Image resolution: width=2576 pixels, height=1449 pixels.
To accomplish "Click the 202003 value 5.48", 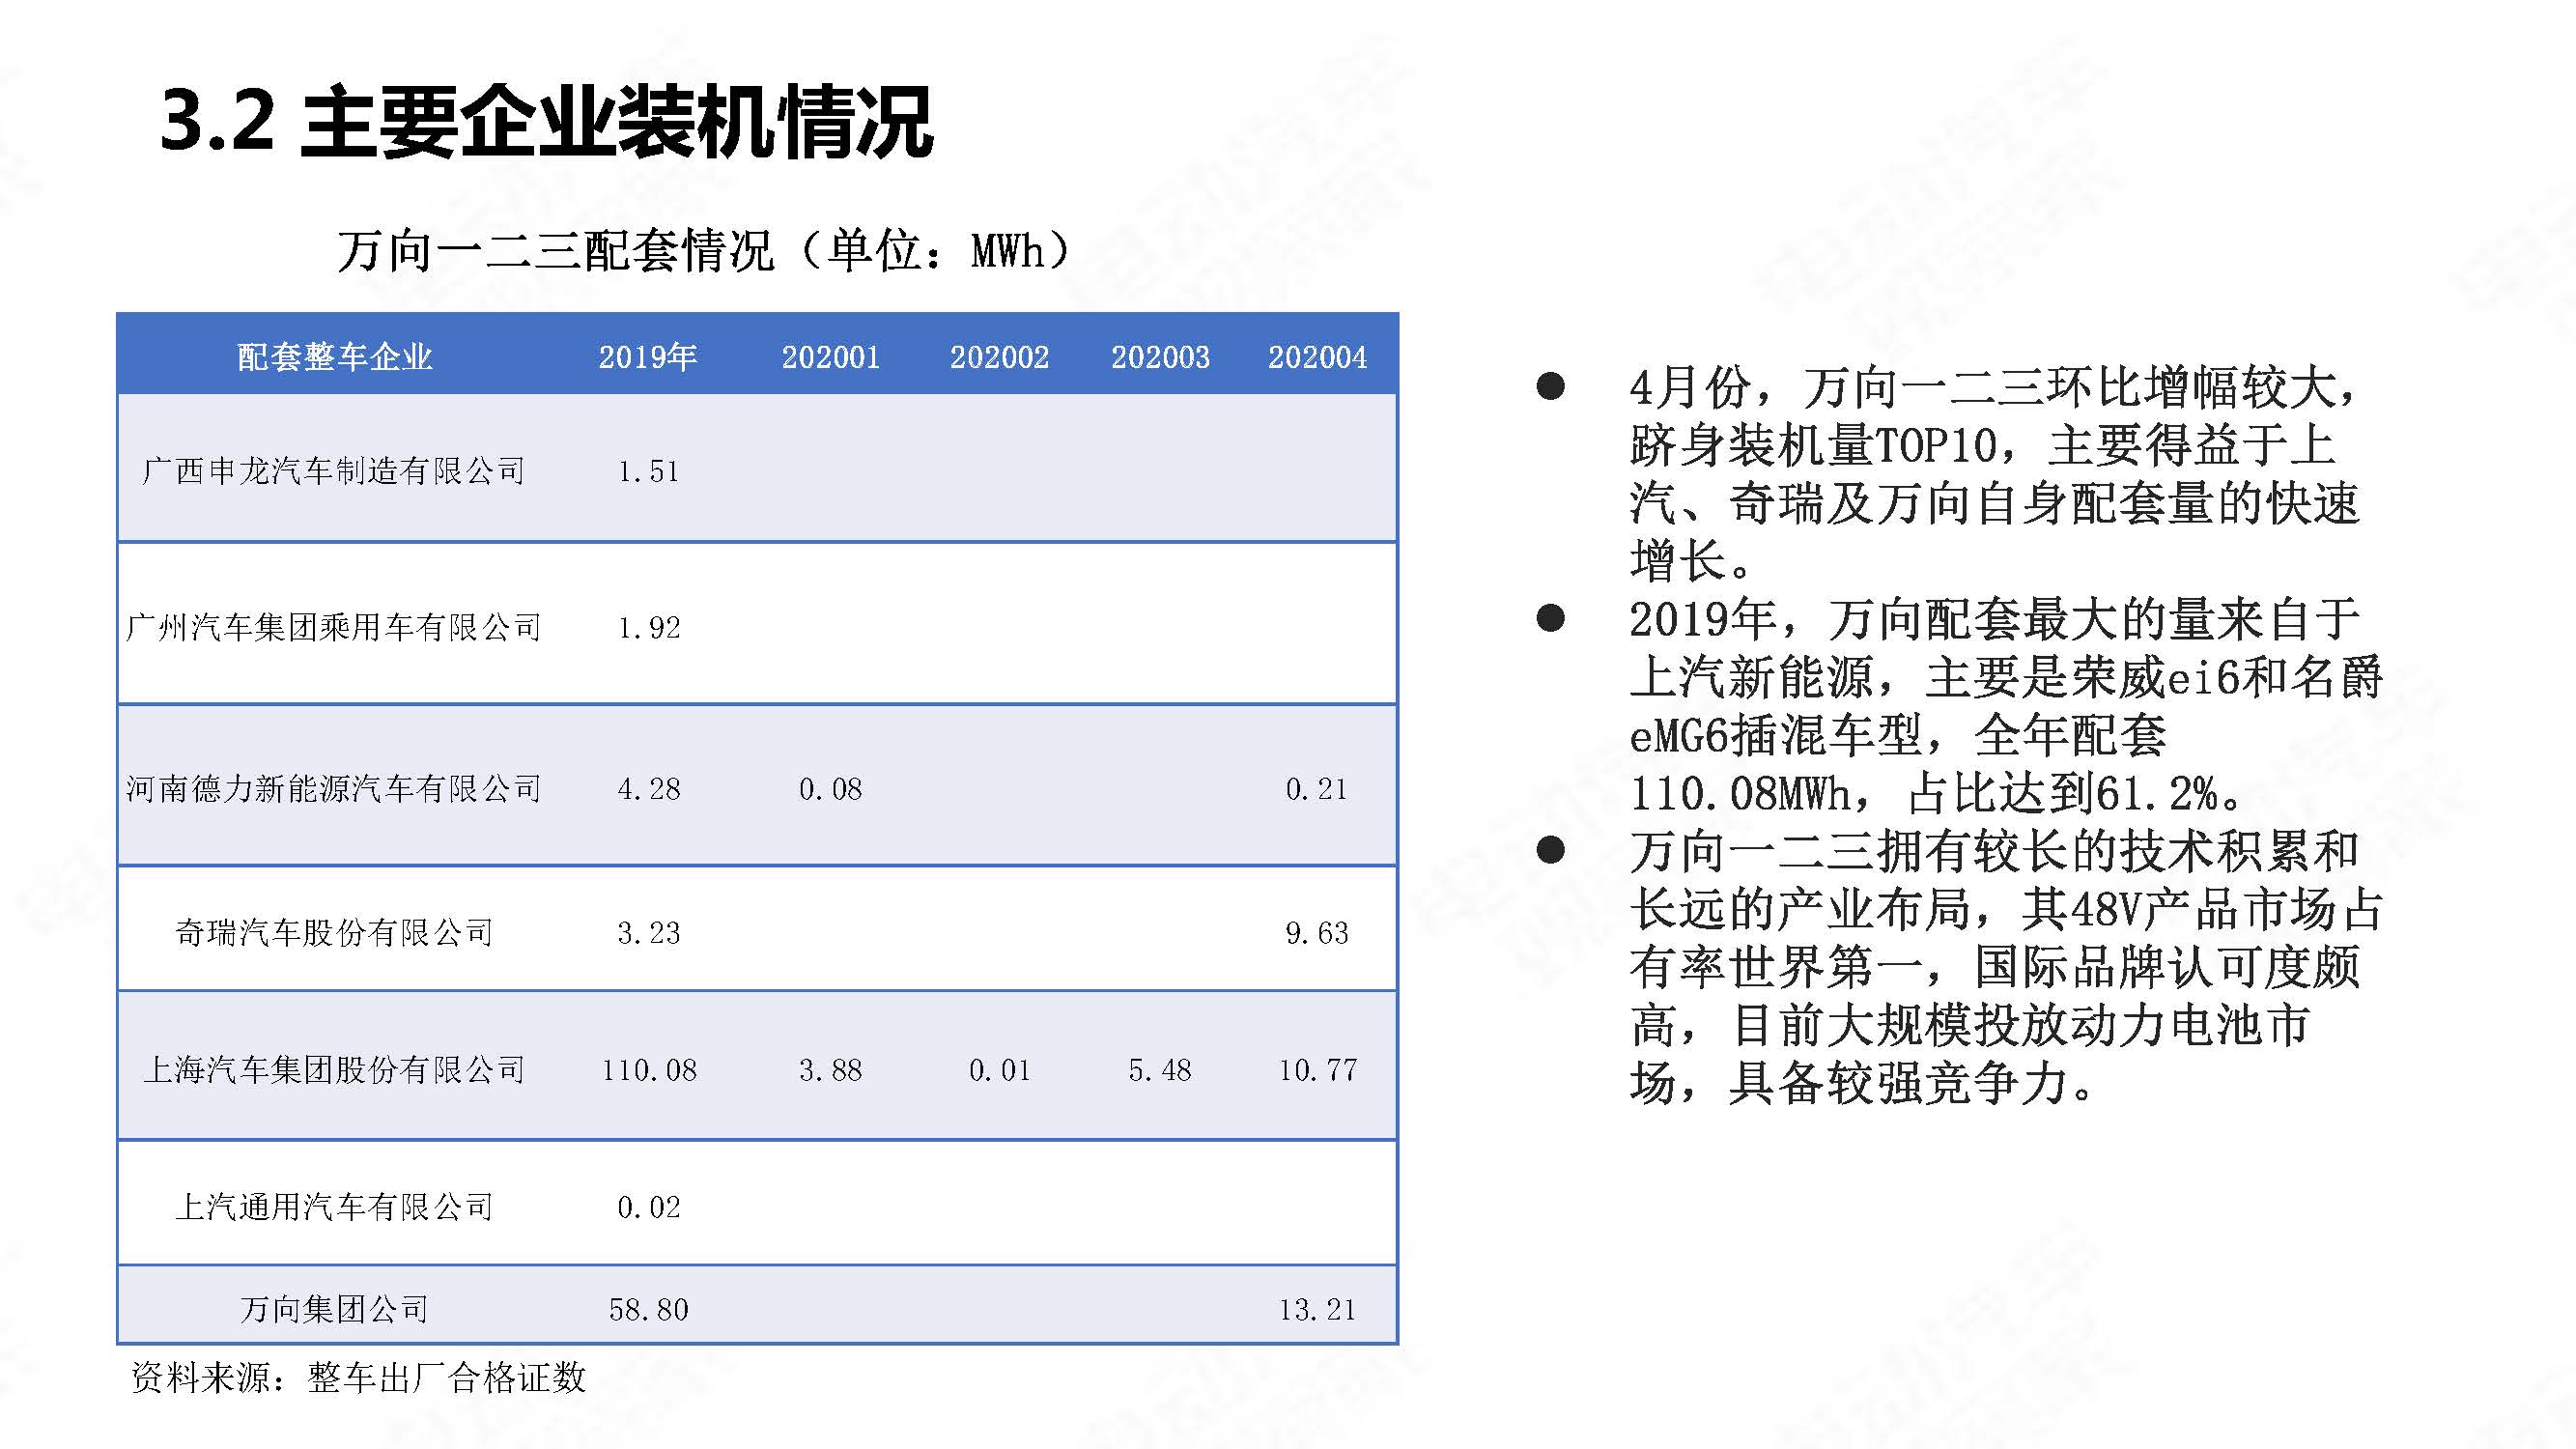I will (1160, 1070).
